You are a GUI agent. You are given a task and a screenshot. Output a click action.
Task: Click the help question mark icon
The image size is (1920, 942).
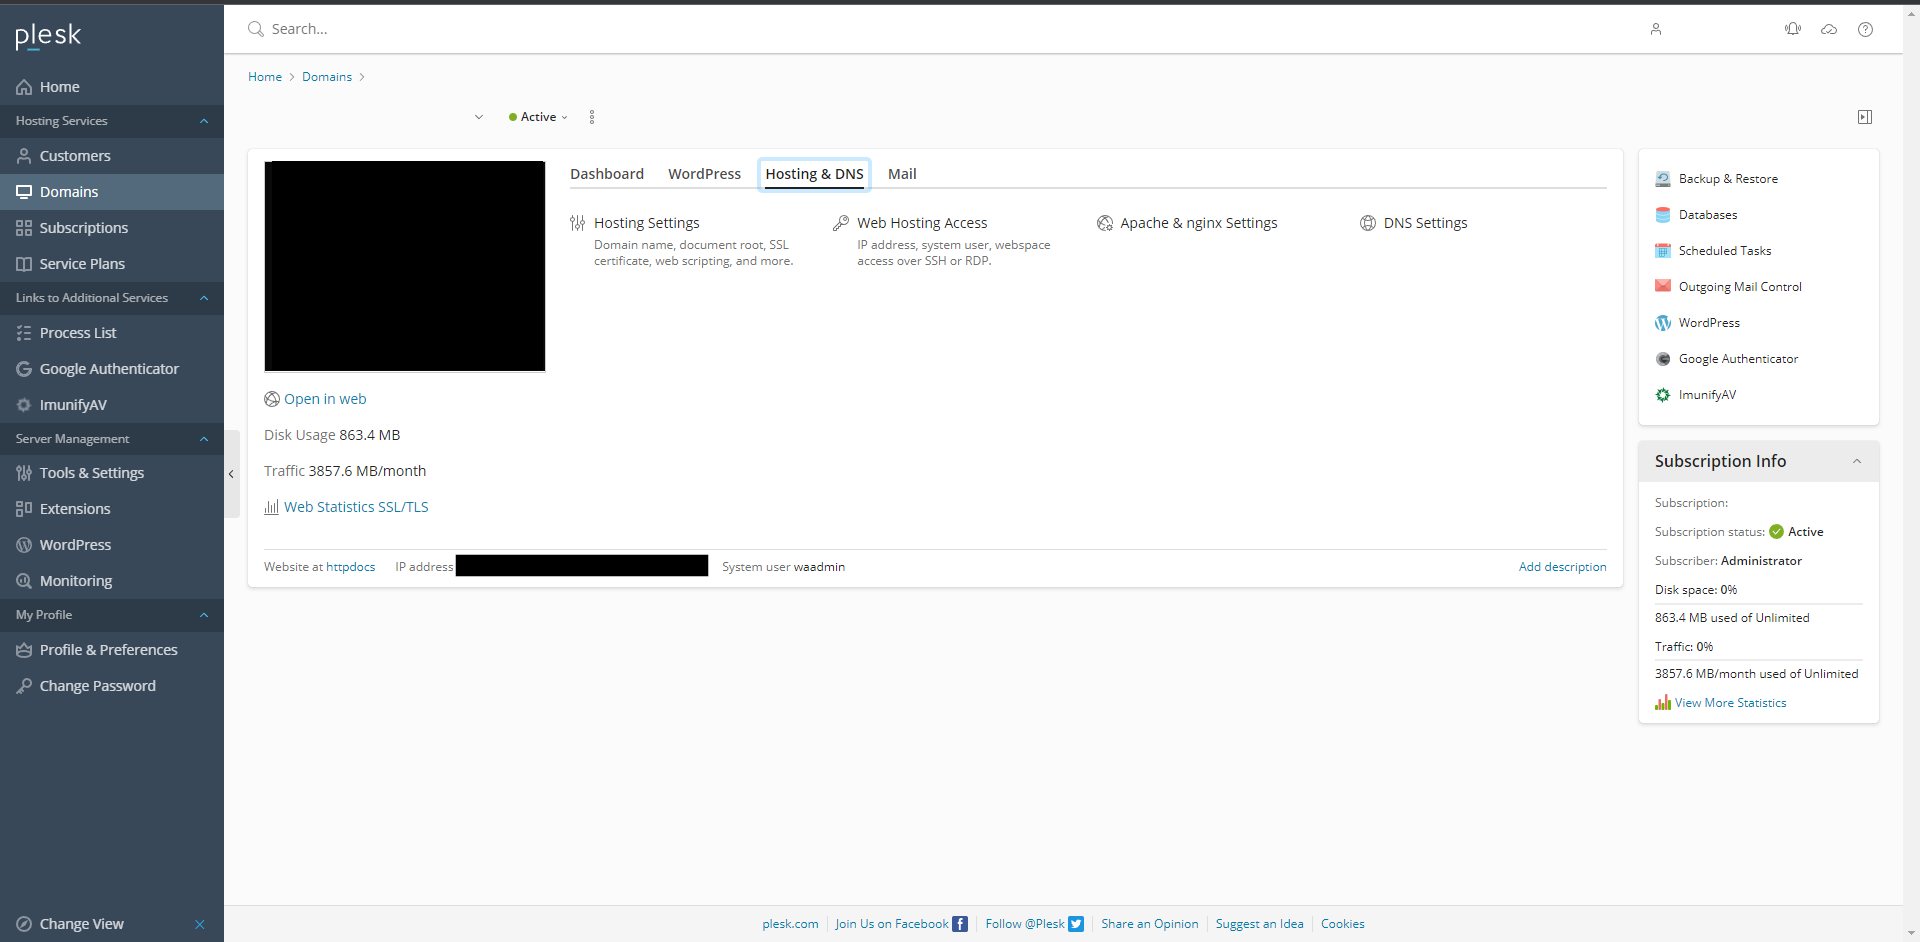coord(1865,29)
